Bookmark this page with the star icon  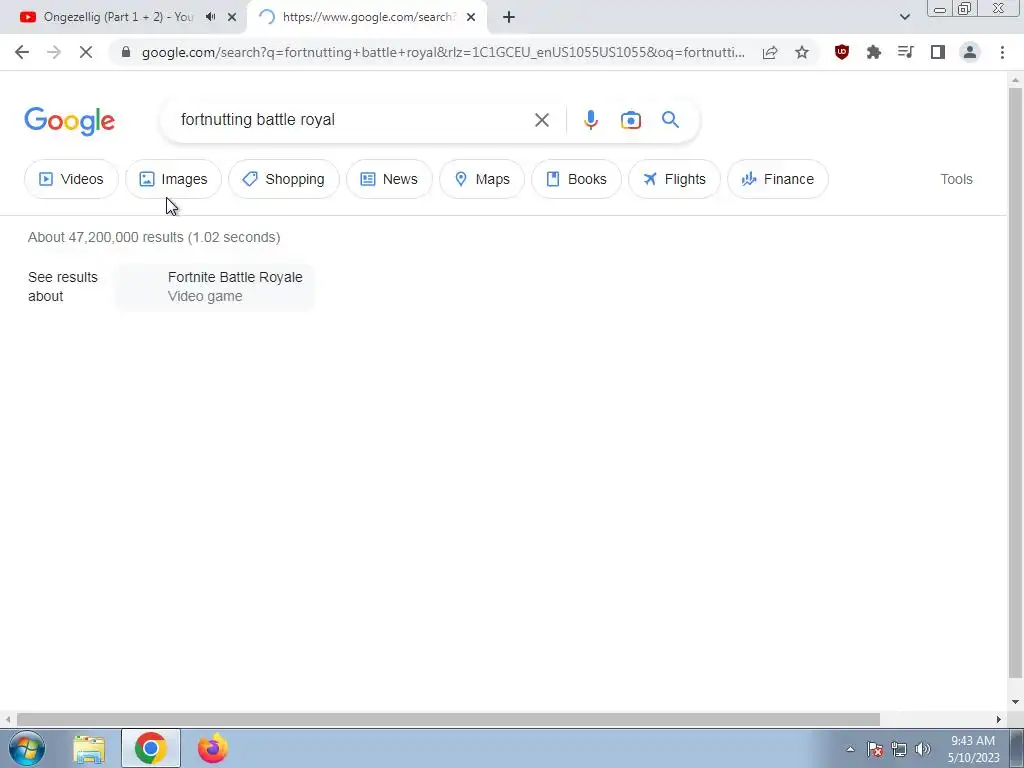[x=802, y=52]
